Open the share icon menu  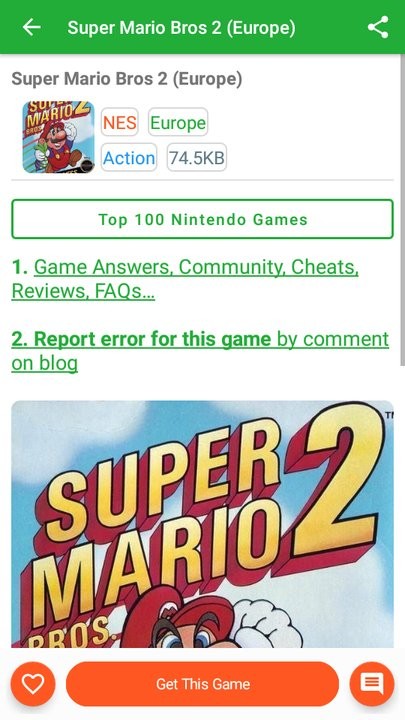[x=378, y=28]
